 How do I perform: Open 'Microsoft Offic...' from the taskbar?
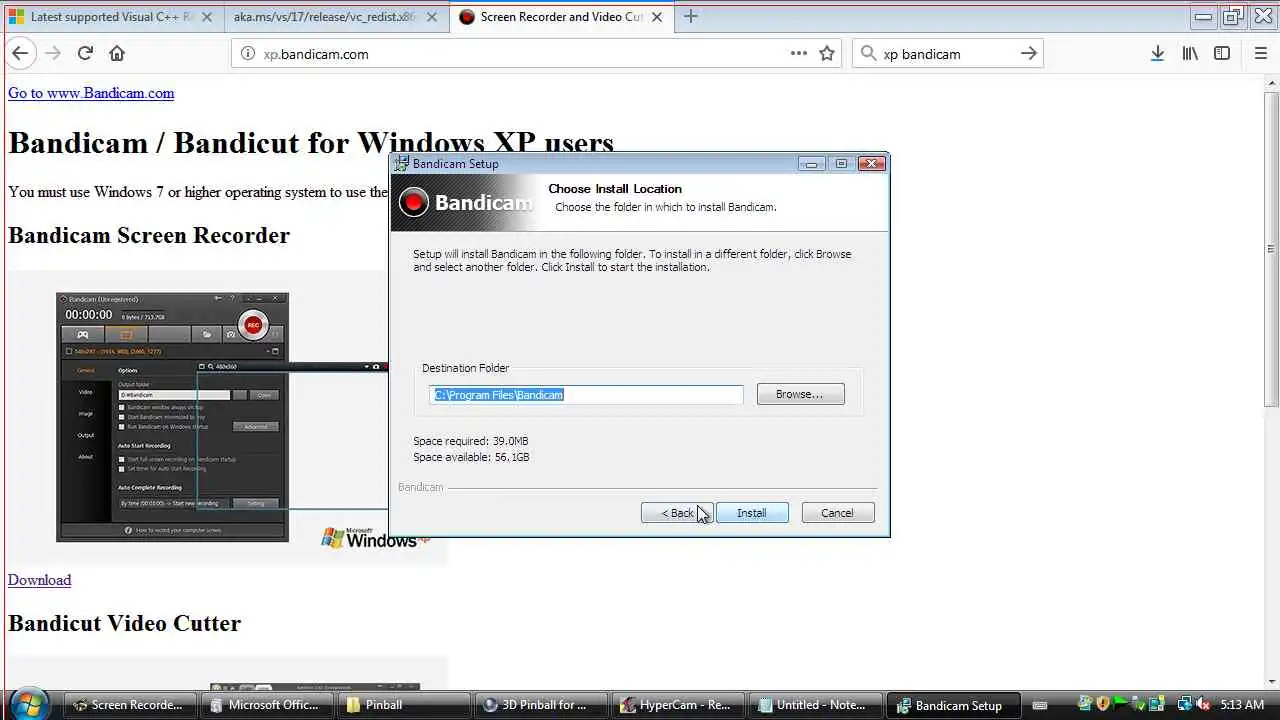[x=265, y=705]
